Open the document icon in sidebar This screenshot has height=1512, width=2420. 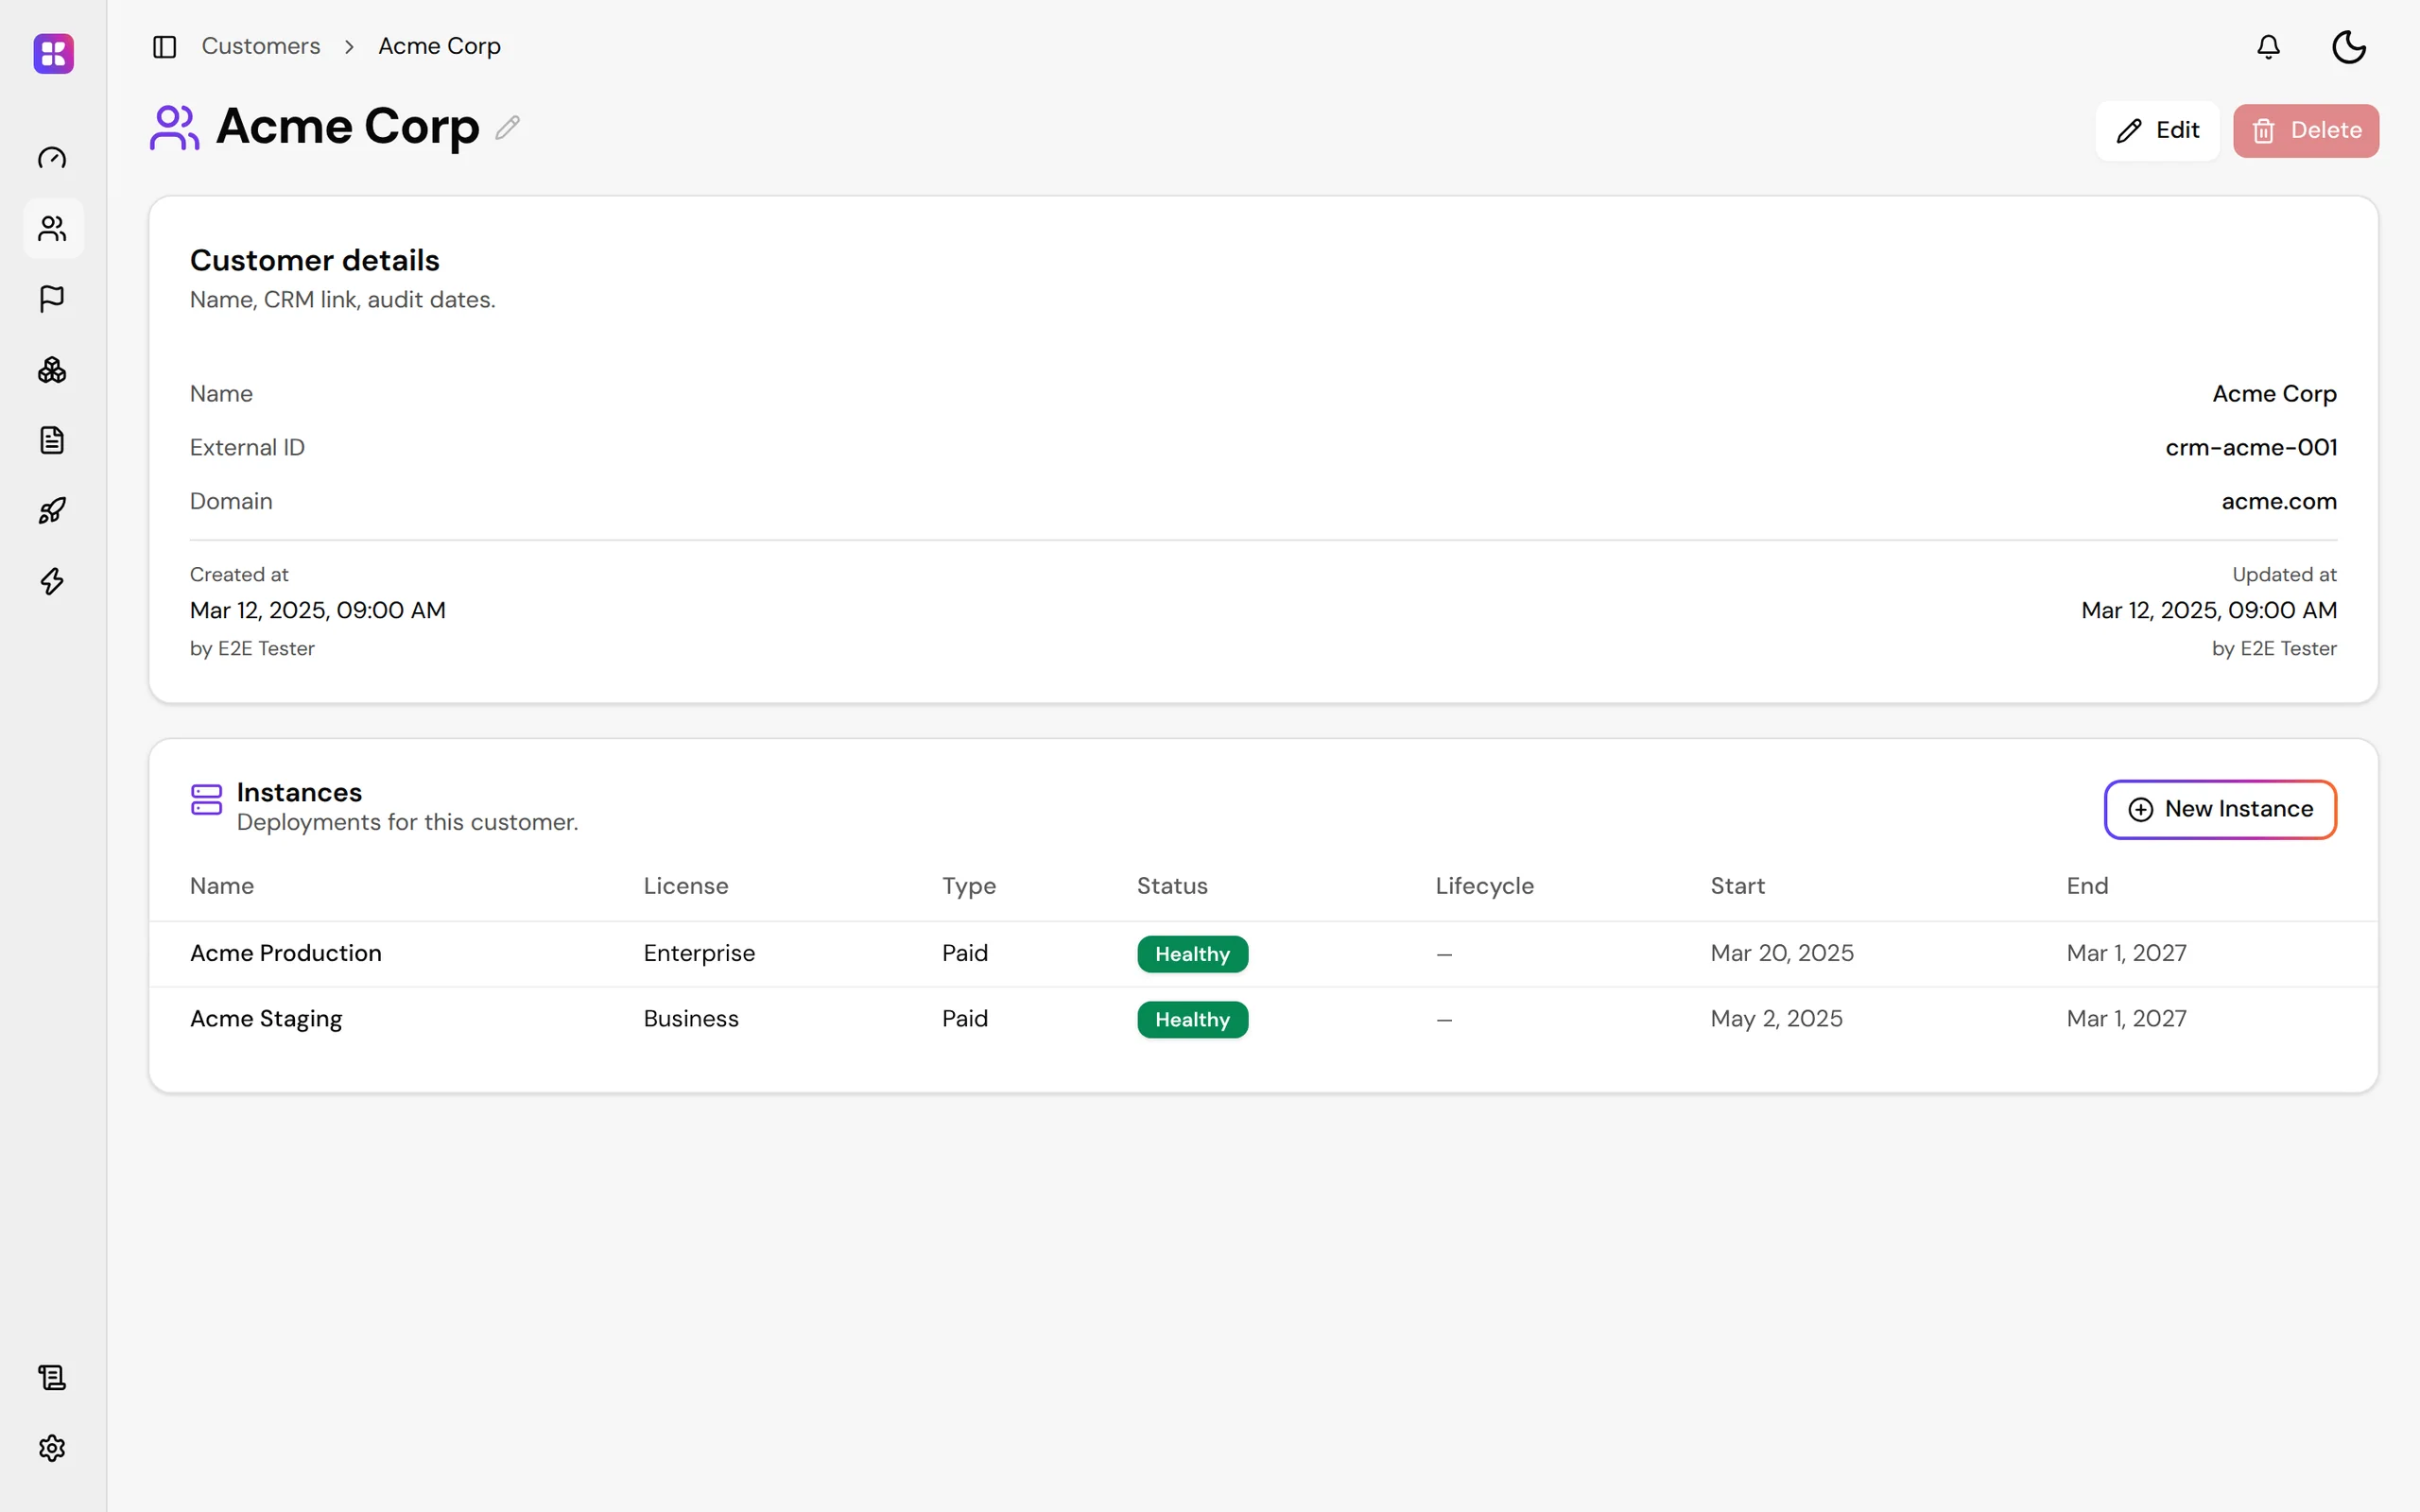click(x=52, y=440)
